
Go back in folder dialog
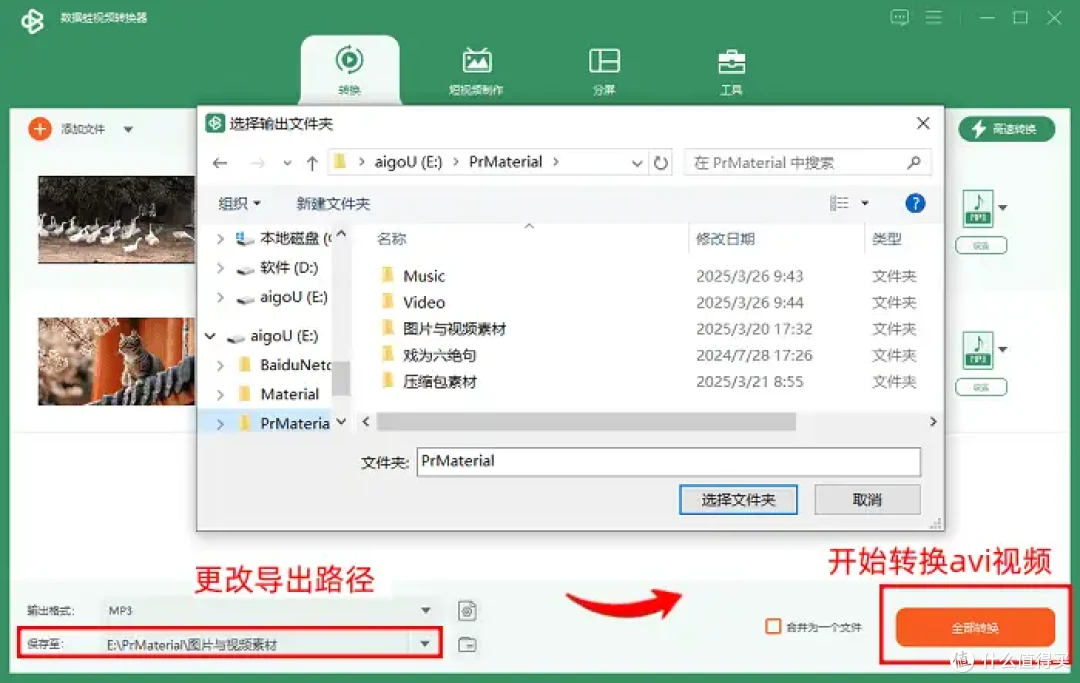(x=220, y=163)
